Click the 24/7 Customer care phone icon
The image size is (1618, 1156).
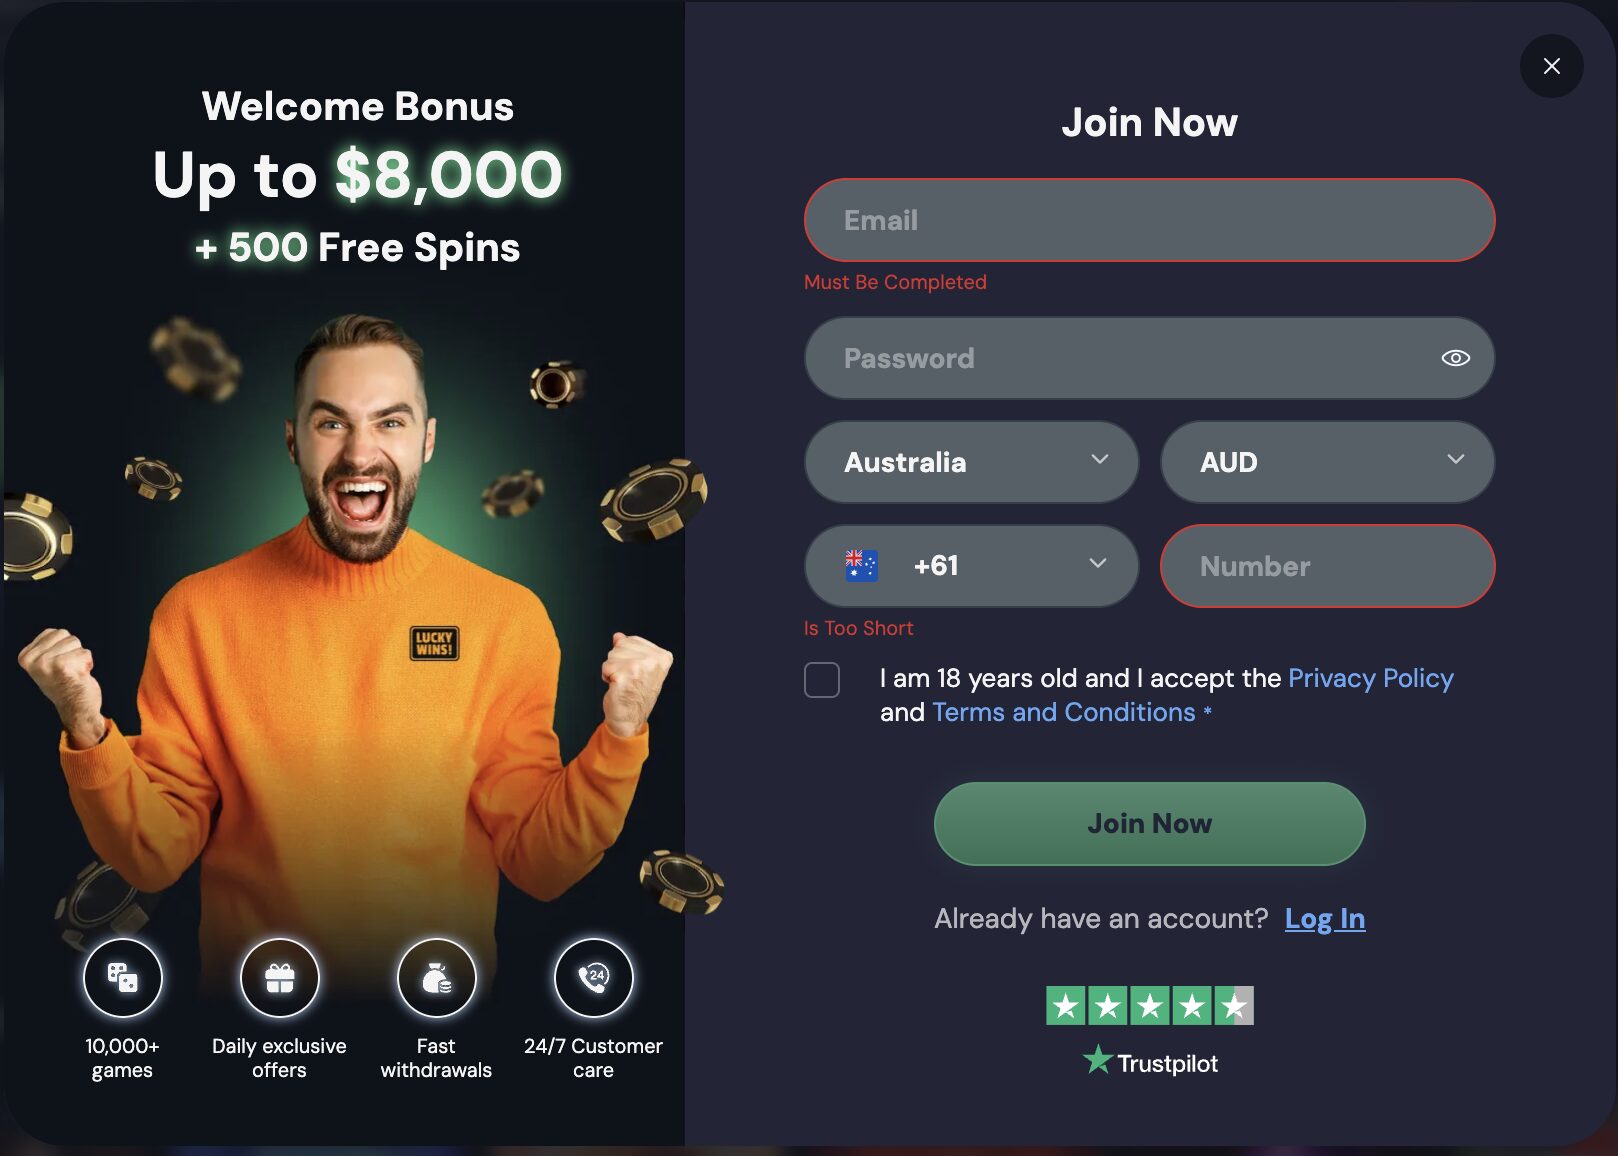coord(593,978)
